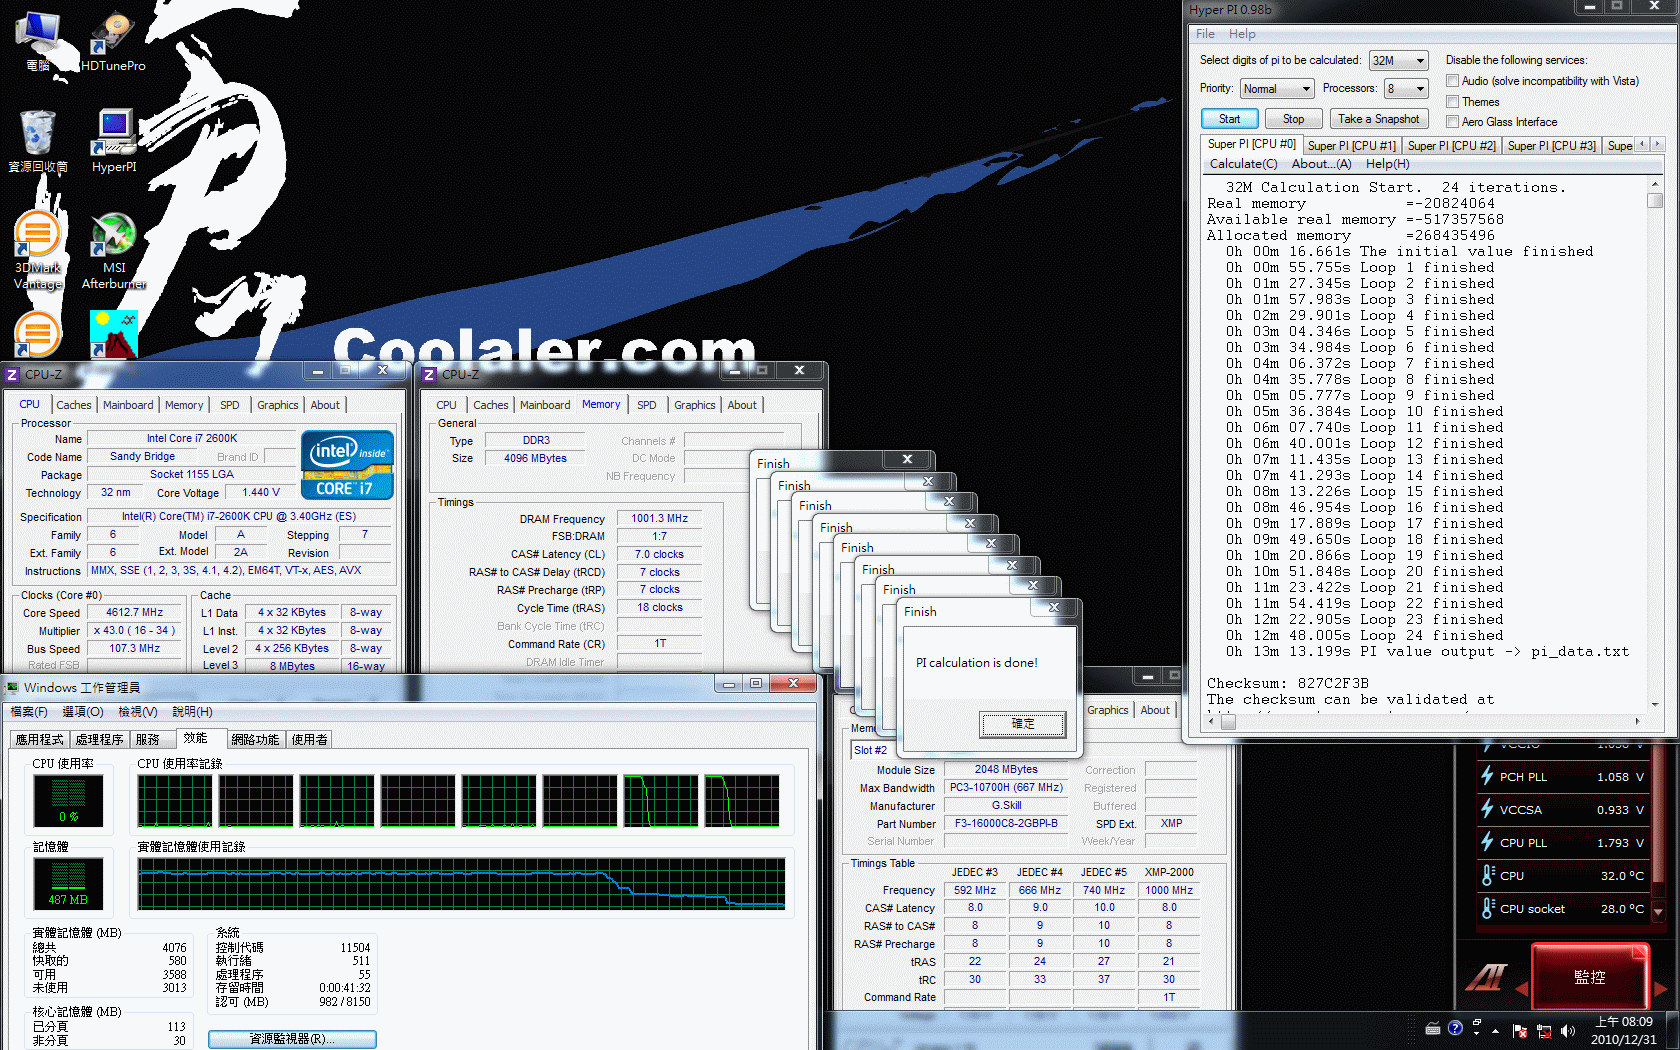Open the Priority Normal dropdown
The width and height of the screenshot is (1680, 1050).
pos(1276,89)
